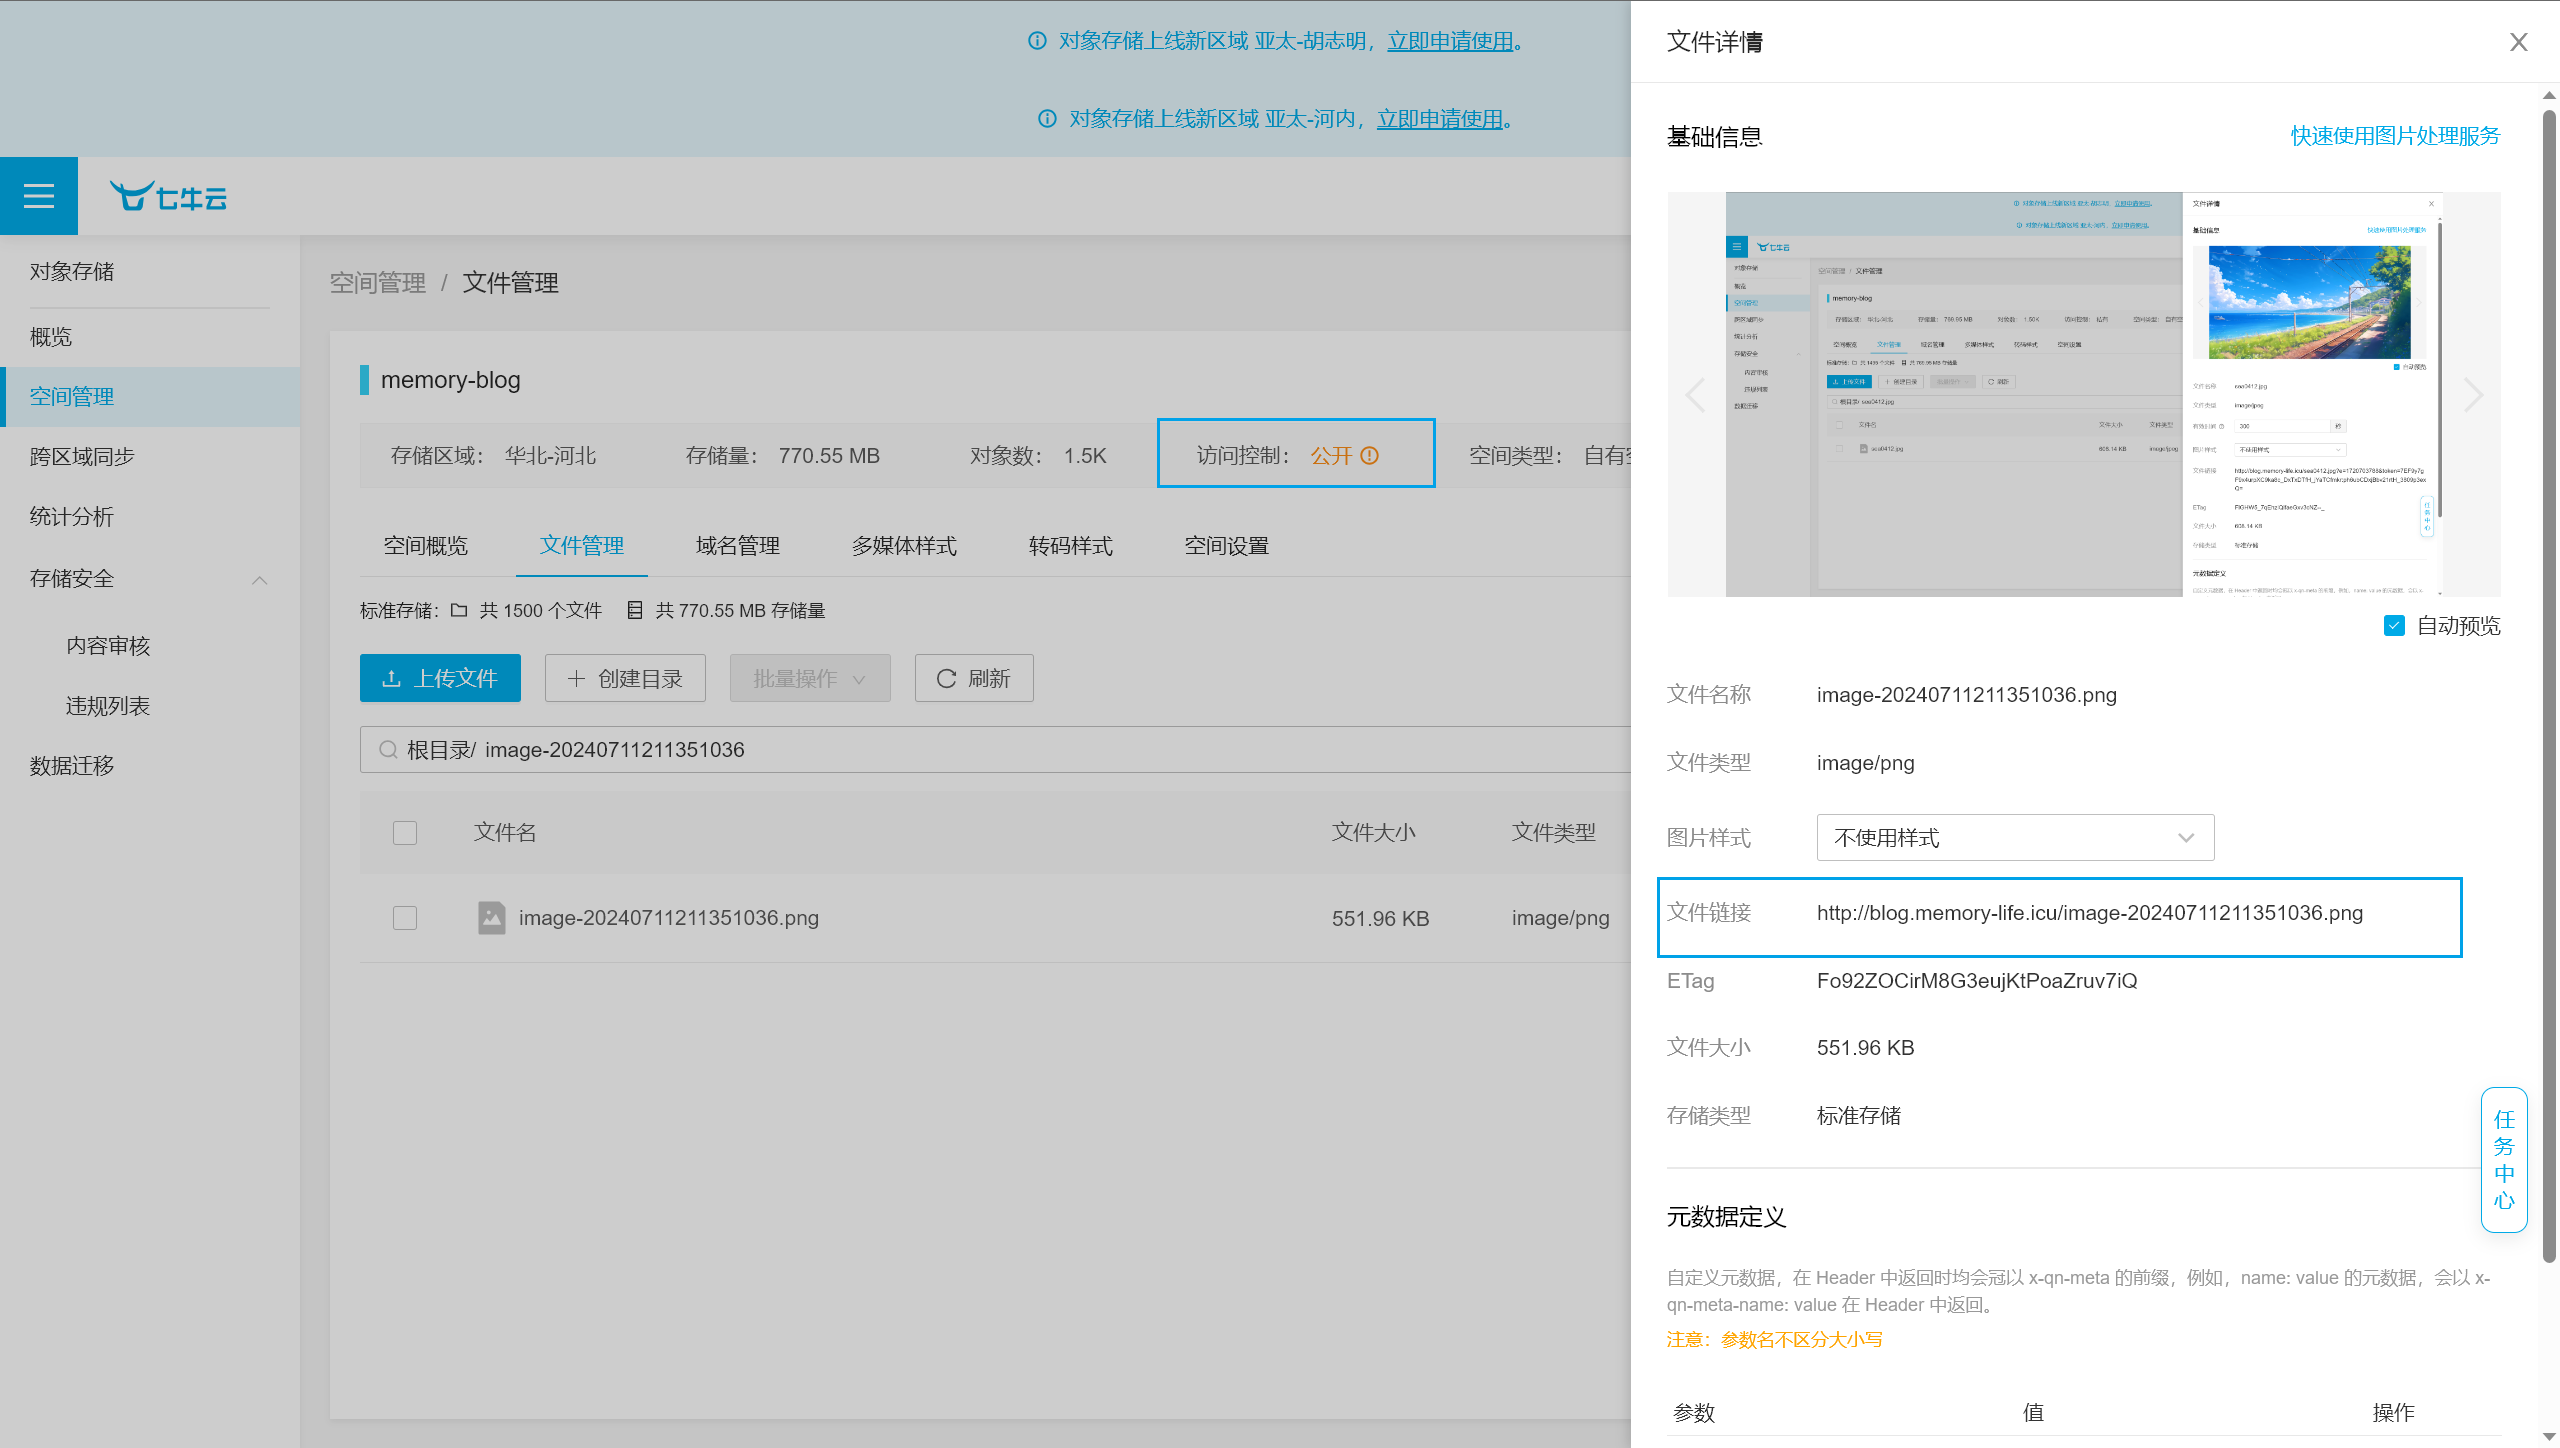Close the 文件详情 panel

point(2518,42)
